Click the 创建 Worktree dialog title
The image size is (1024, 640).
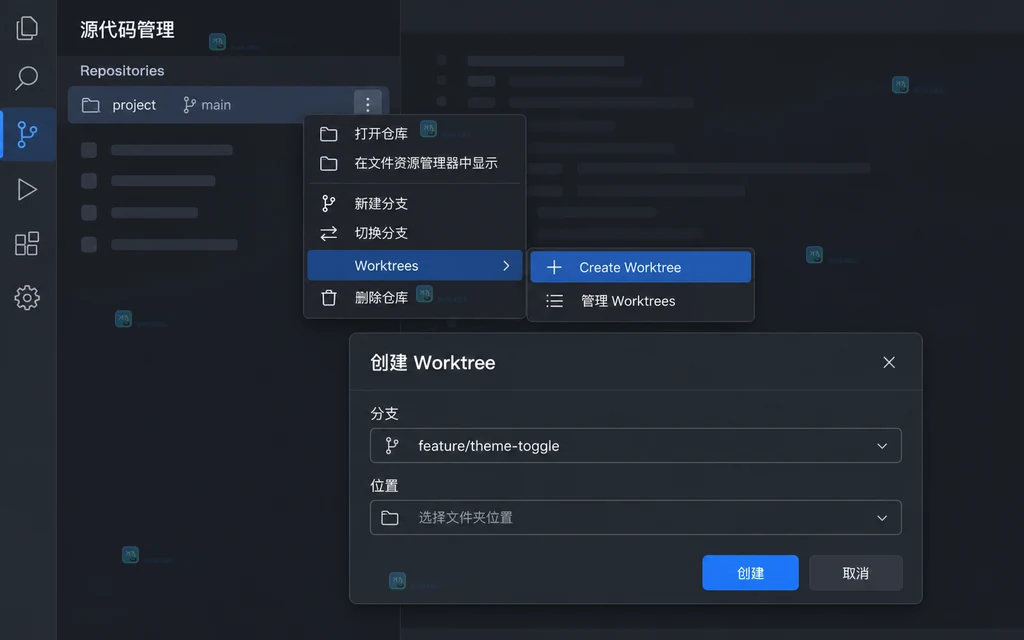tap(432, 362)
